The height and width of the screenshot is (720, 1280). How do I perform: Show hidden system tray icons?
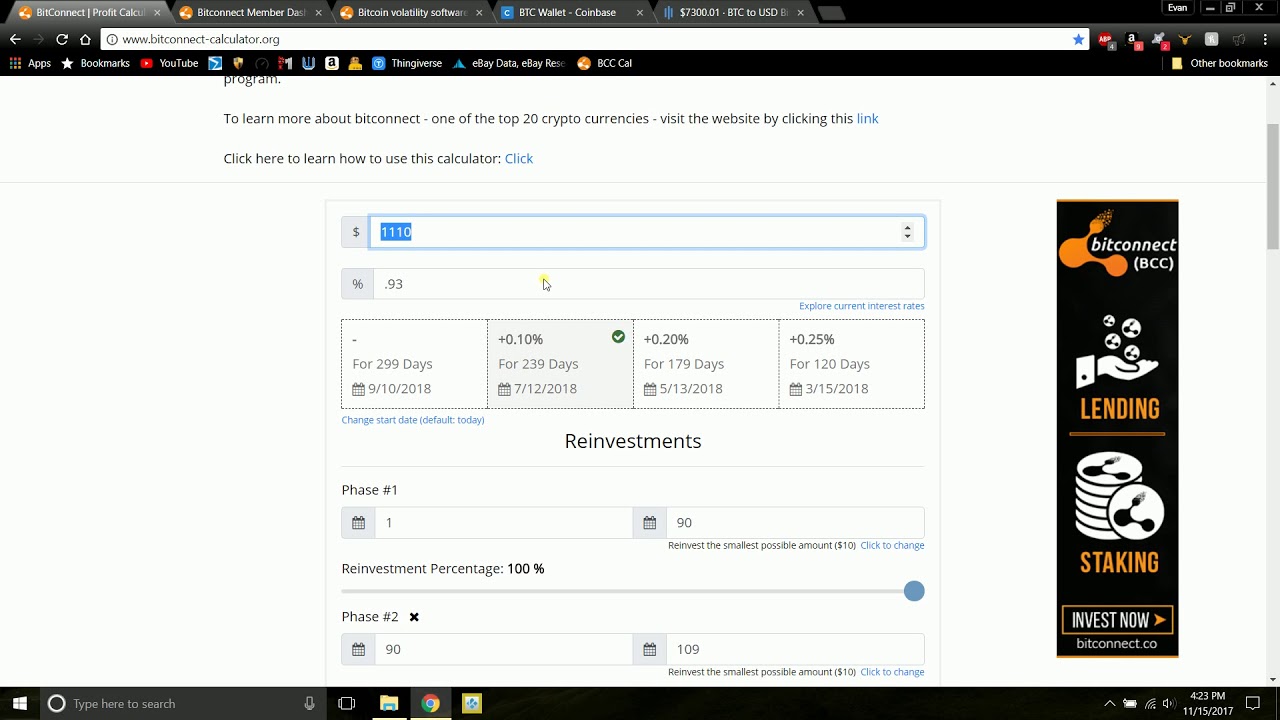[1109, 703]
